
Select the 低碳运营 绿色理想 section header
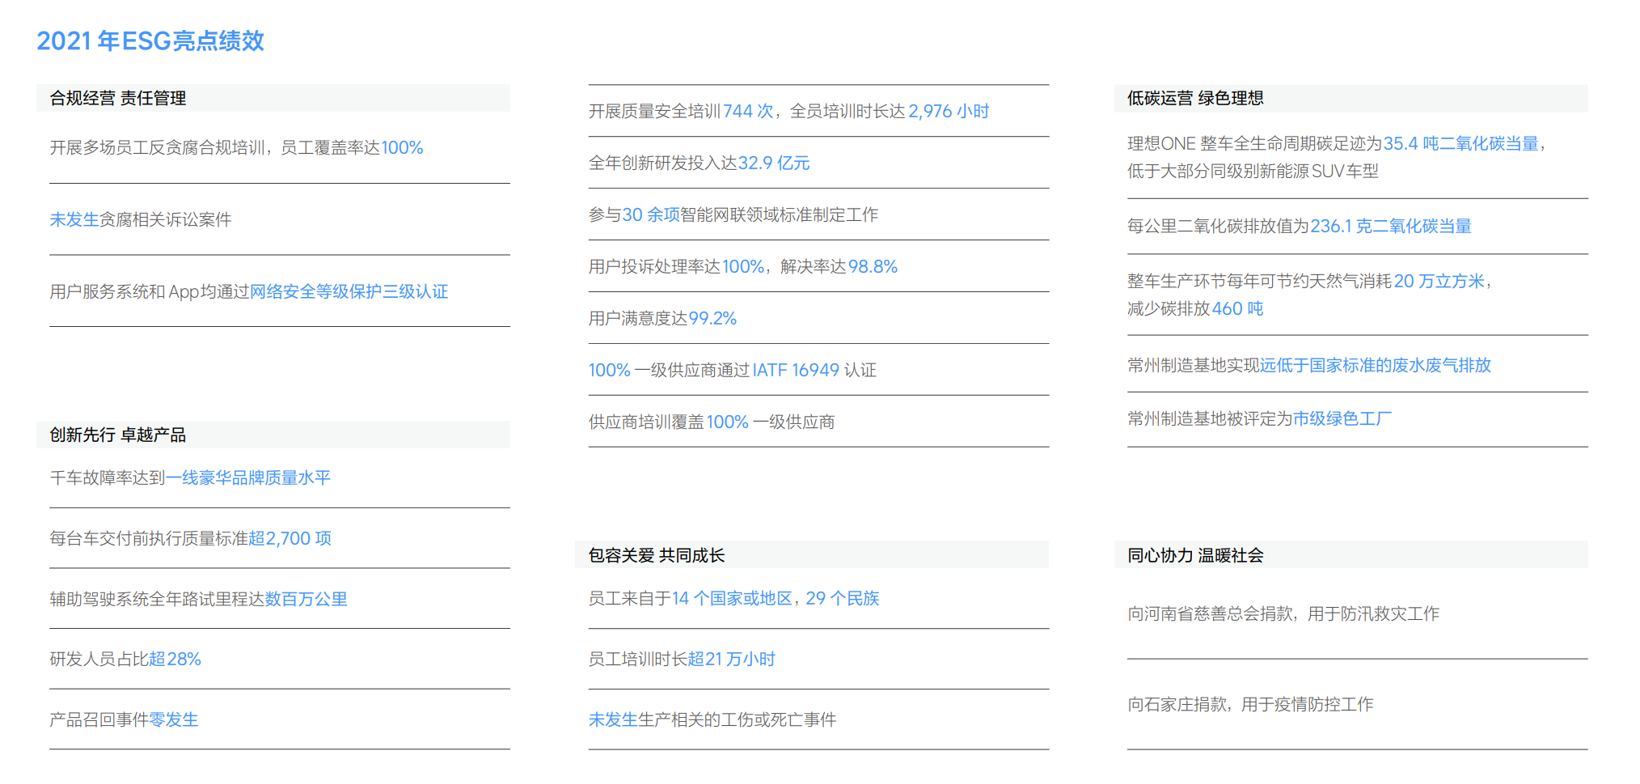1195,98
